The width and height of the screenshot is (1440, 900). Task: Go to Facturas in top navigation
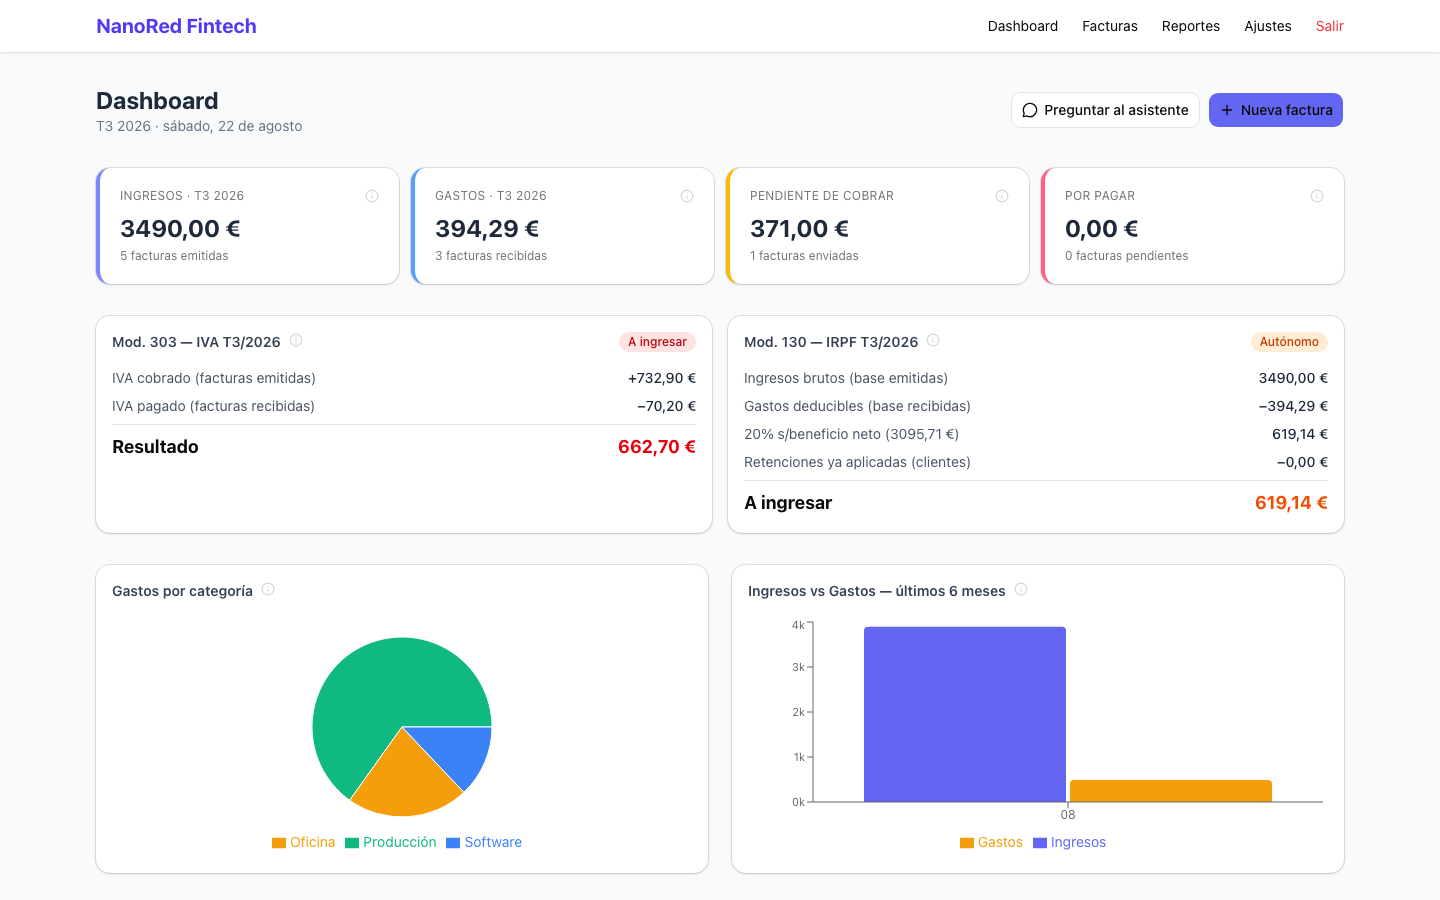coord(1110,26)
